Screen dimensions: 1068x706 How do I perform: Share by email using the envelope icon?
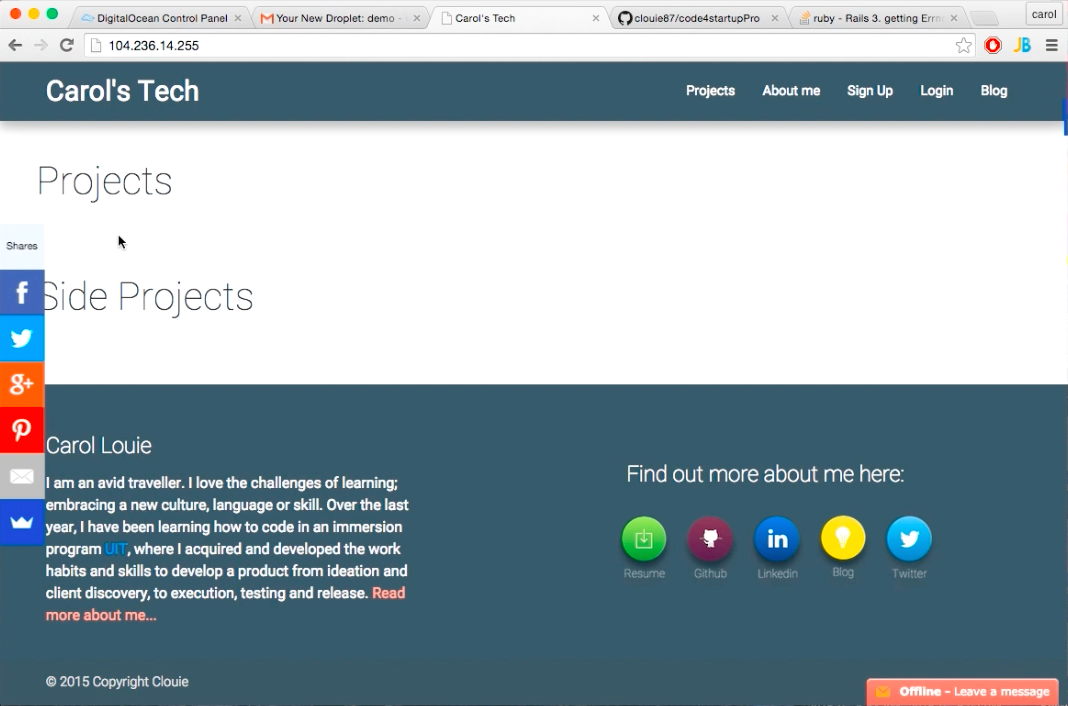22,476
